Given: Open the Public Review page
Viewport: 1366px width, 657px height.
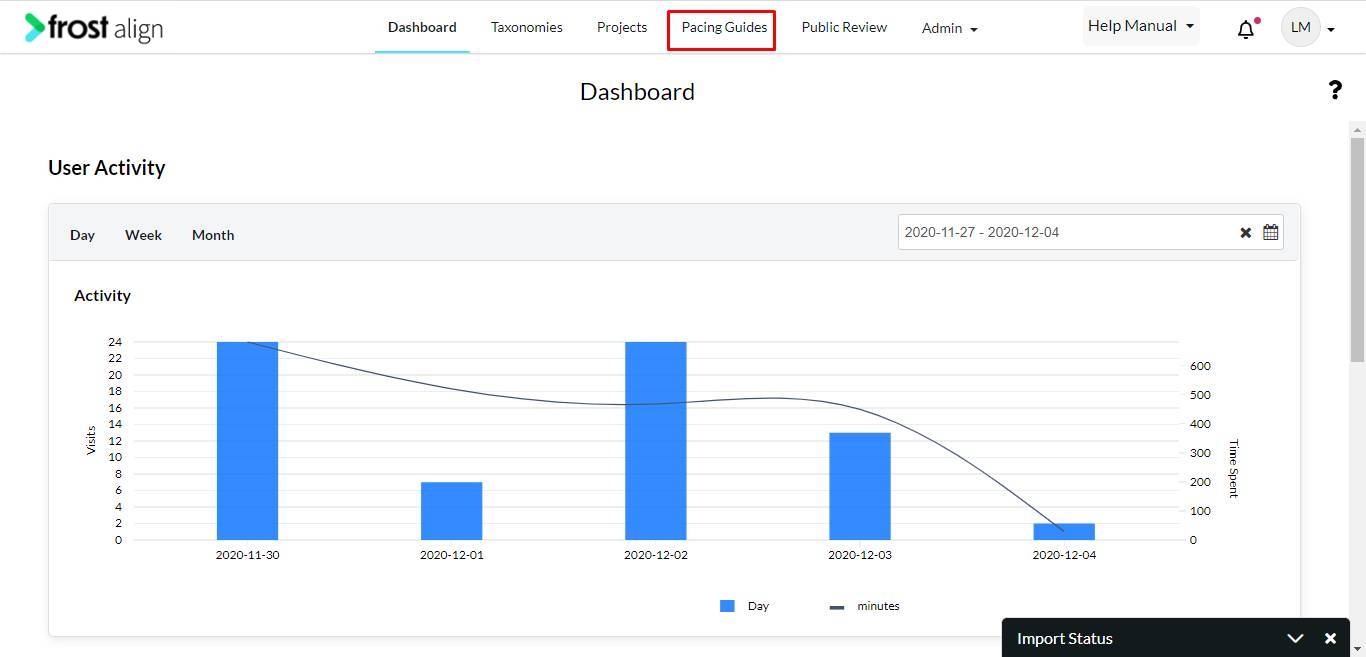Looking at the screenshot, I should (x=844, y=28).
